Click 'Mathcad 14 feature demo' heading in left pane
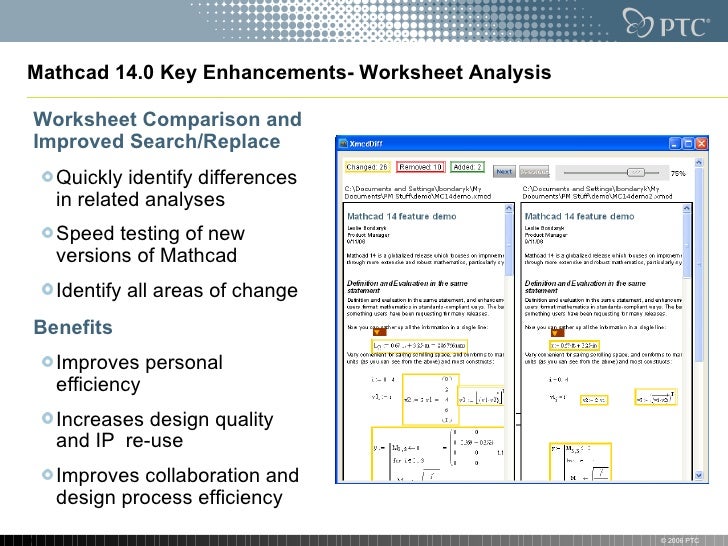This screenshot has width=728, height=546. [402, 216]
